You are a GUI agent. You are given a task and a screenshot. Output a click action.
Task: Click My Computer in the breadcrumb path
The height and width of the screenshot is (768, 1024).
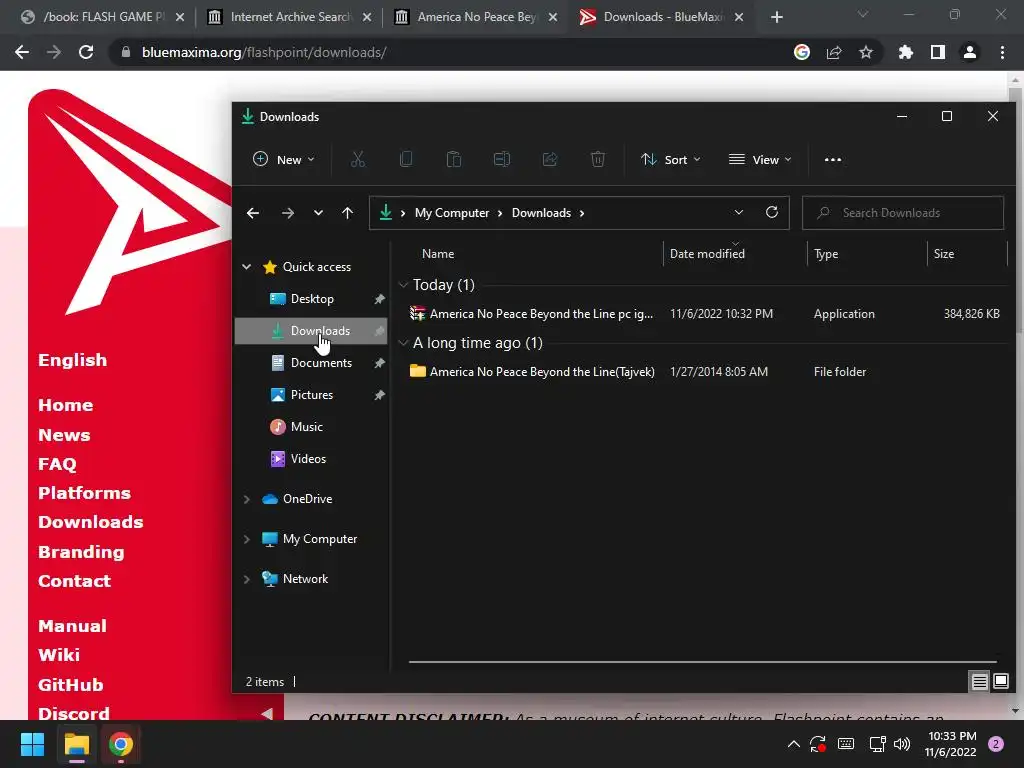452,213
